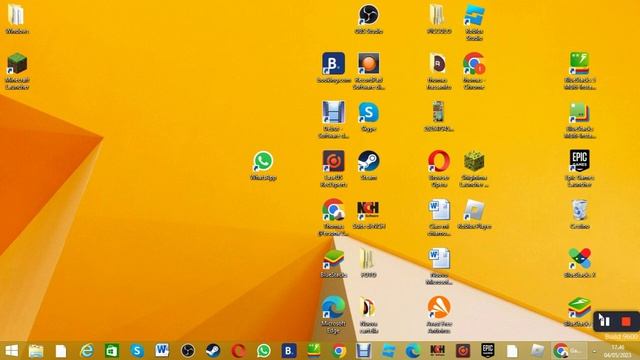Click the OBS Studio taskbar icon
640x360 pixels.
coord(188,351)
